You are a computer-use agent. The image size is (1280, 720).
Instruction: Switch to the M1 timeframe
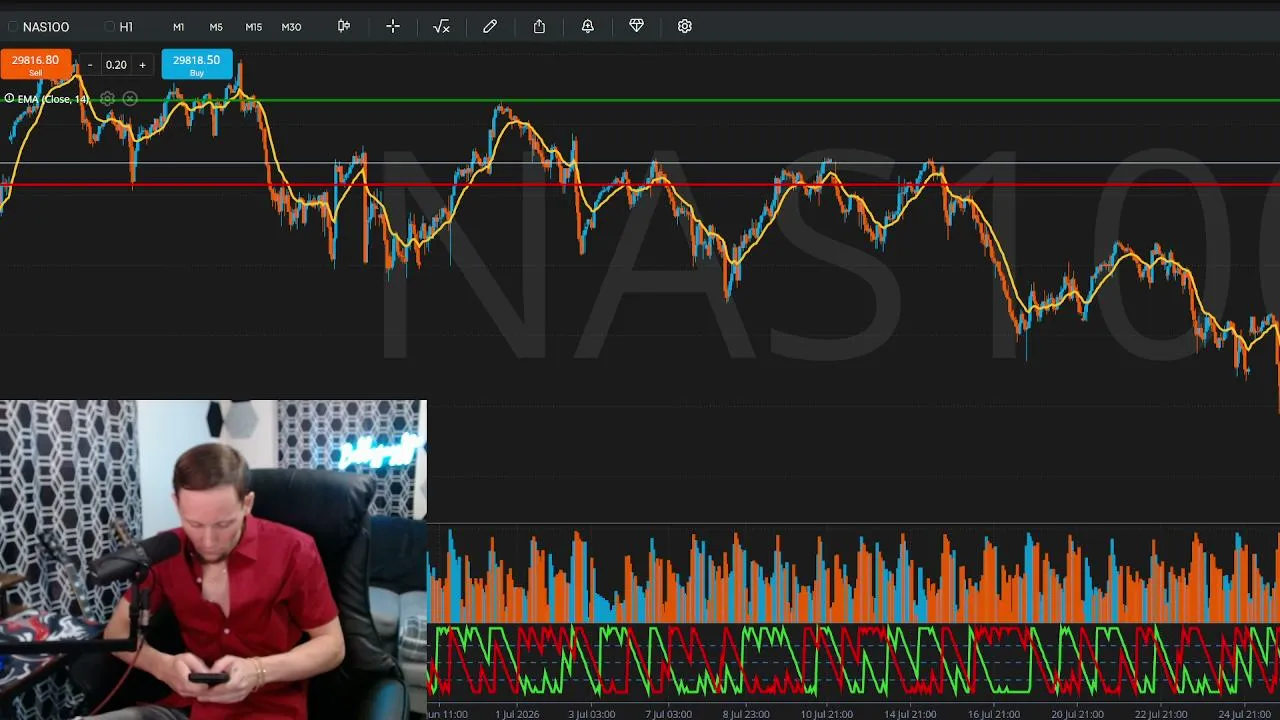point(178,27)
